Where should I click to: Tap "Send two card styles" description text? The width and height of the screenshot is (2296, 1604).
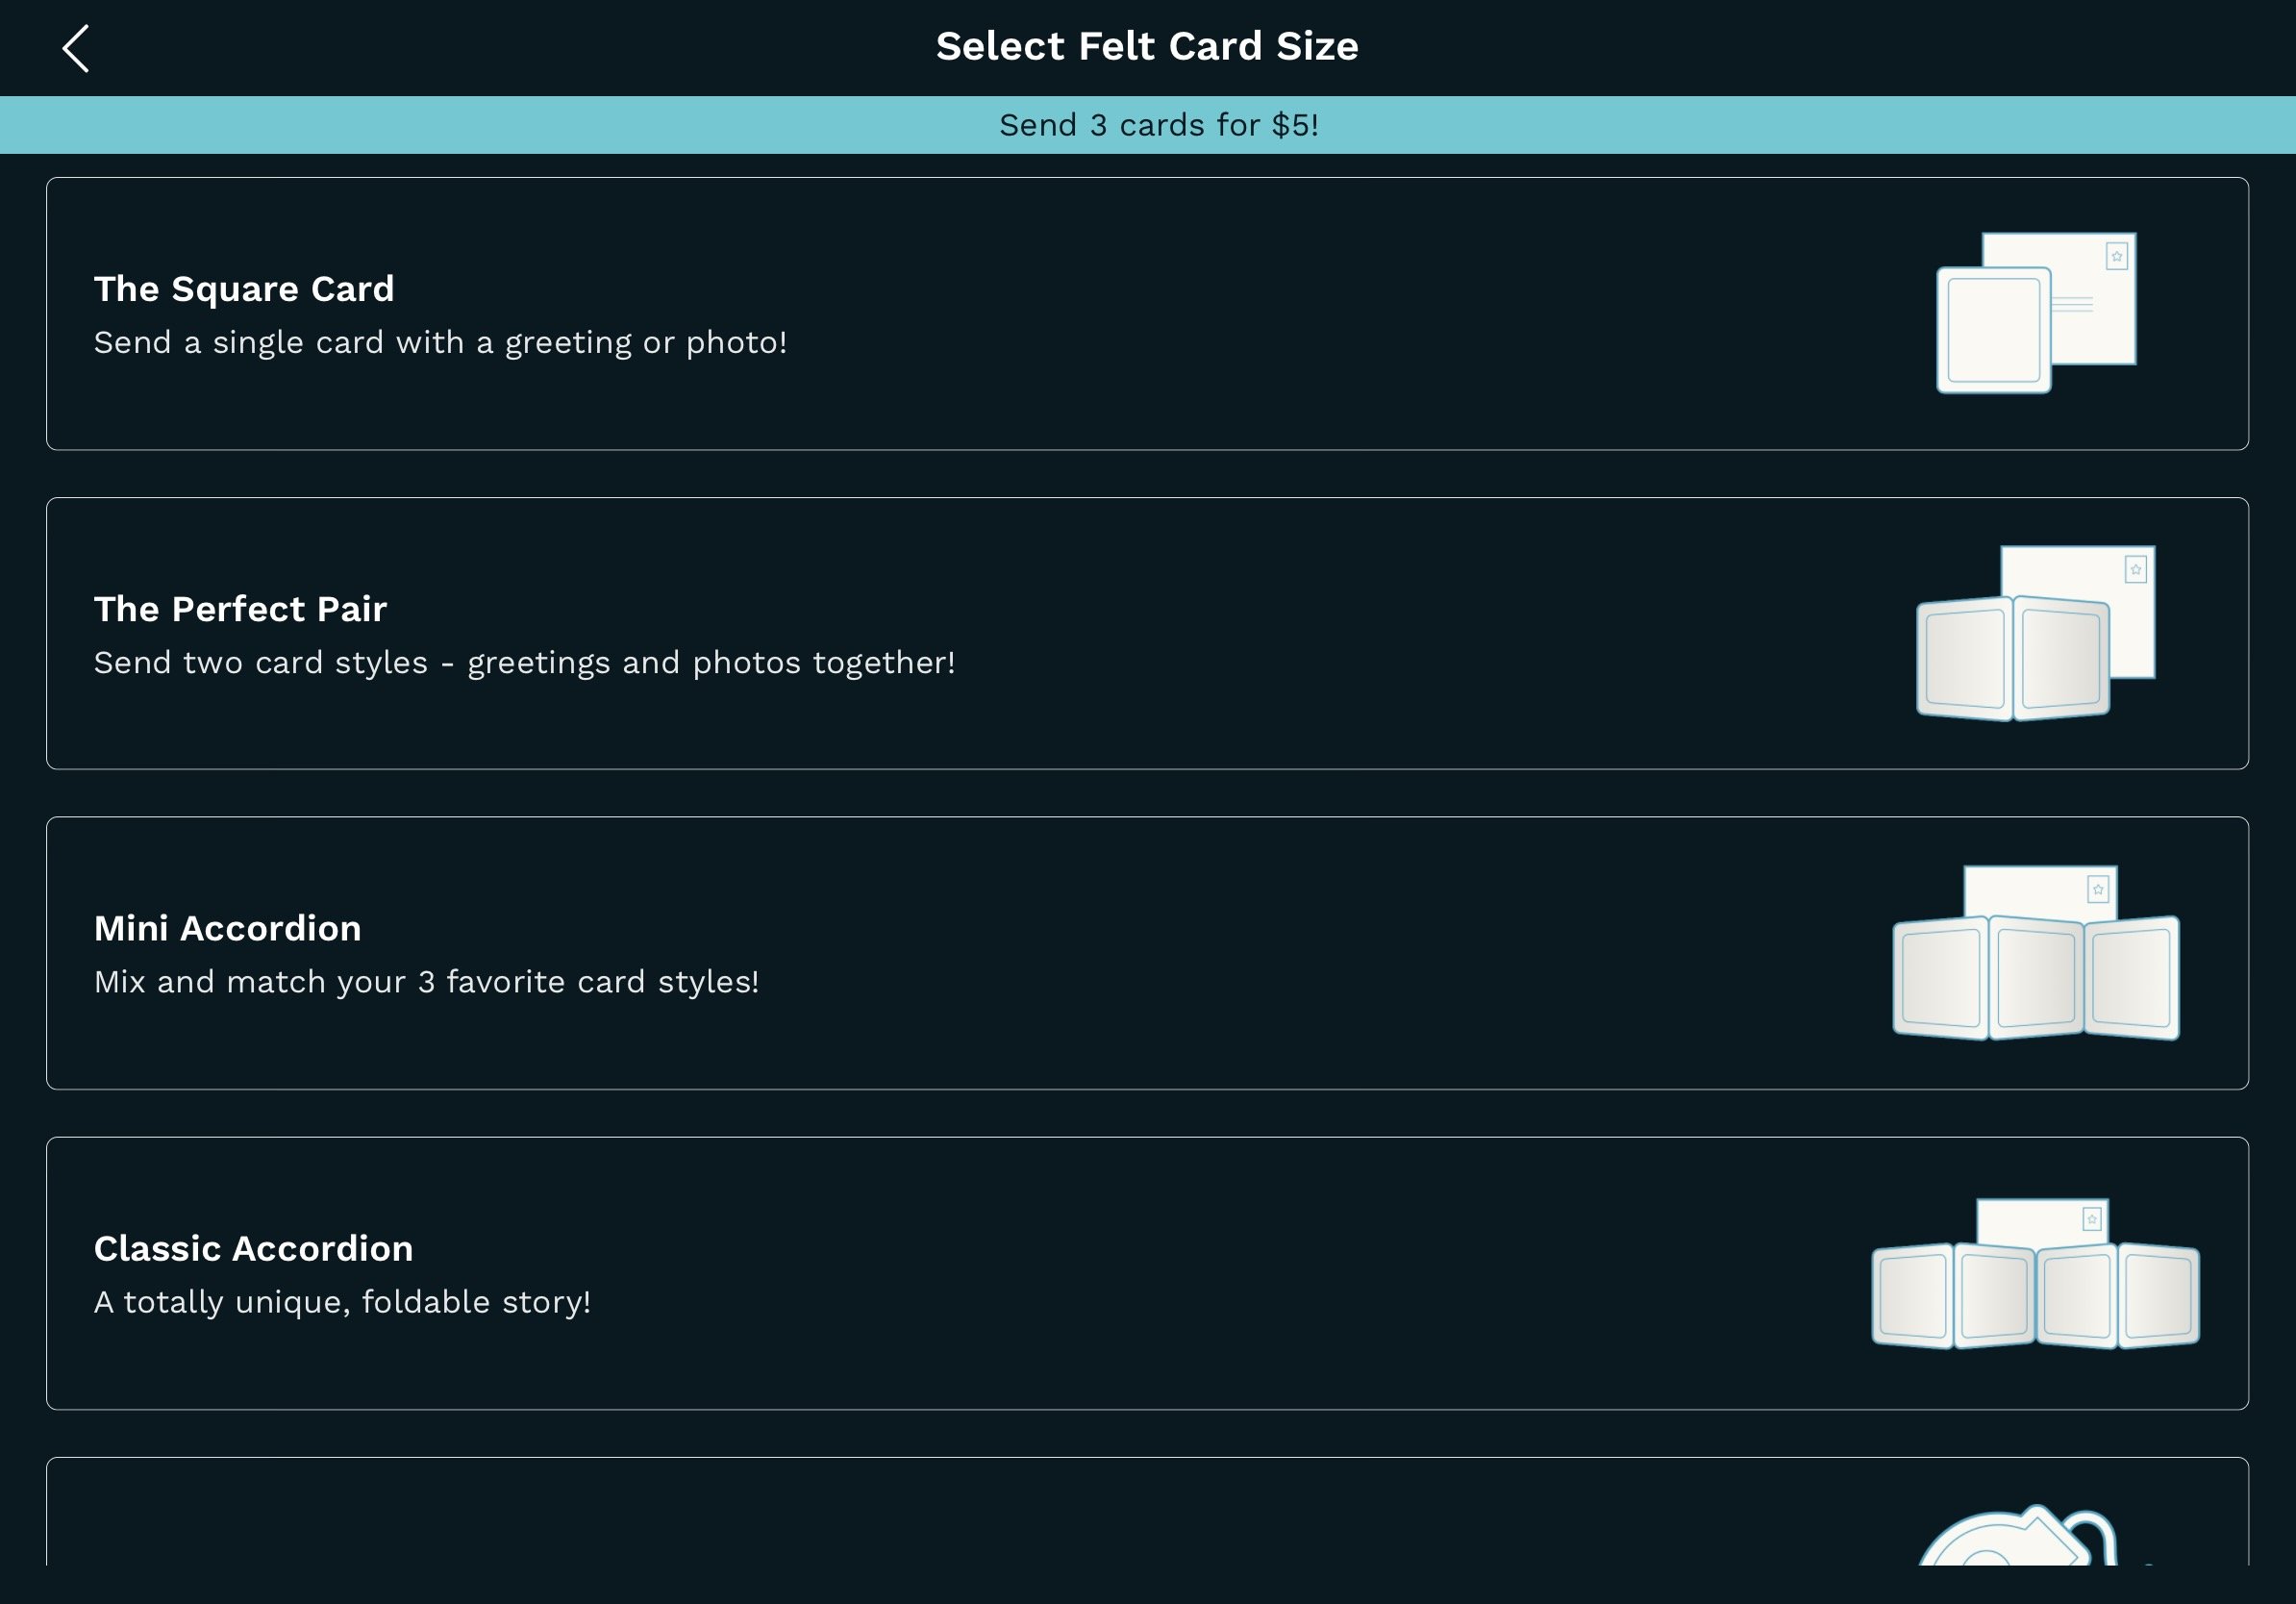[x=261, y=663]
